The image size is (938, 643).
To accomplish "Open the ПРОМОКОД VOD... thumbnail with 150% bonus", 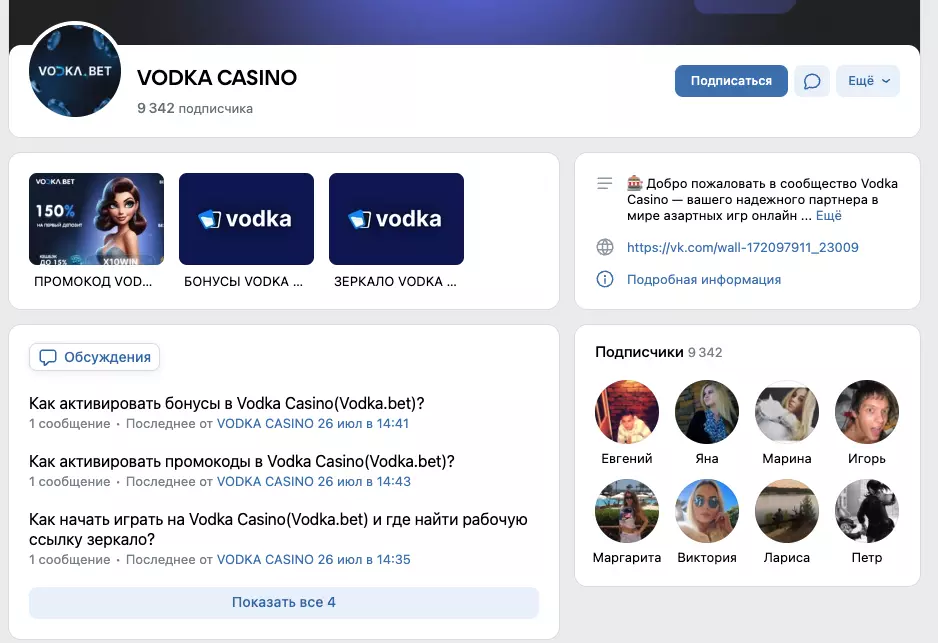I will pos(97,219).
